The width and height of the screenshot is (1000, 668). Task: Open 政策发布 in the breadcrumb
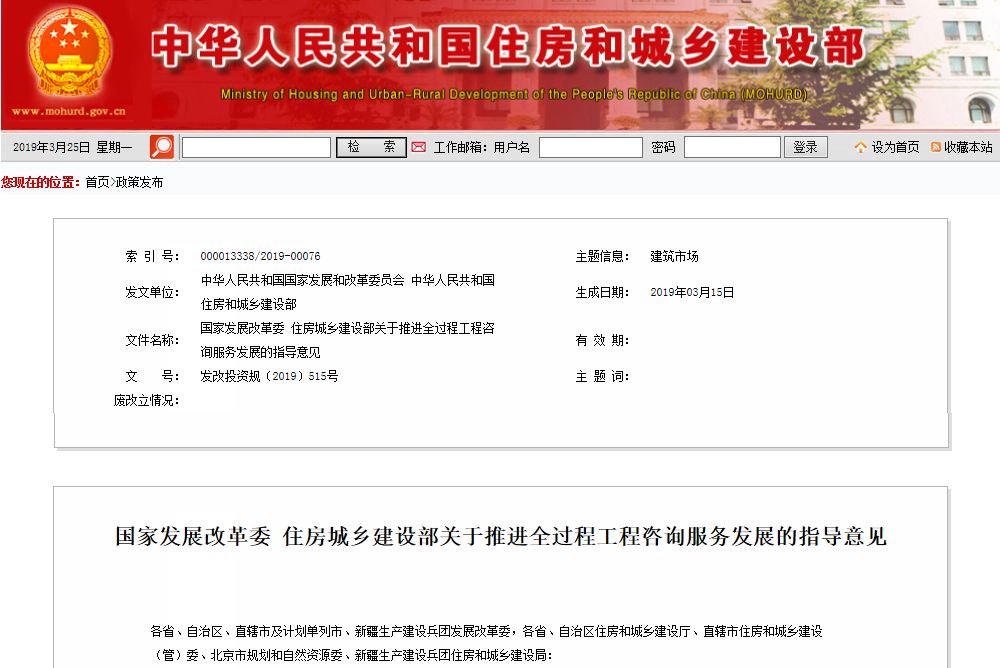point(139,182)
